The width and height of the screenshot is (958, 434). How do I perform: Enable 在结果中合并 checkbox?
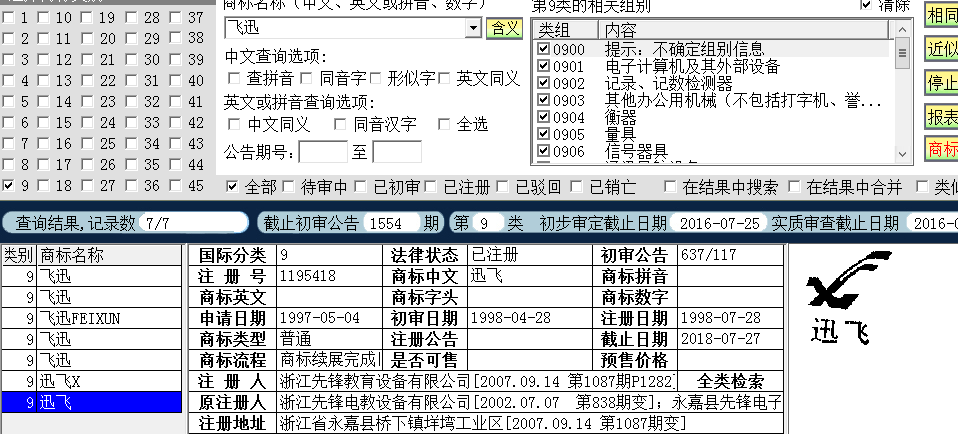(794, 186)
